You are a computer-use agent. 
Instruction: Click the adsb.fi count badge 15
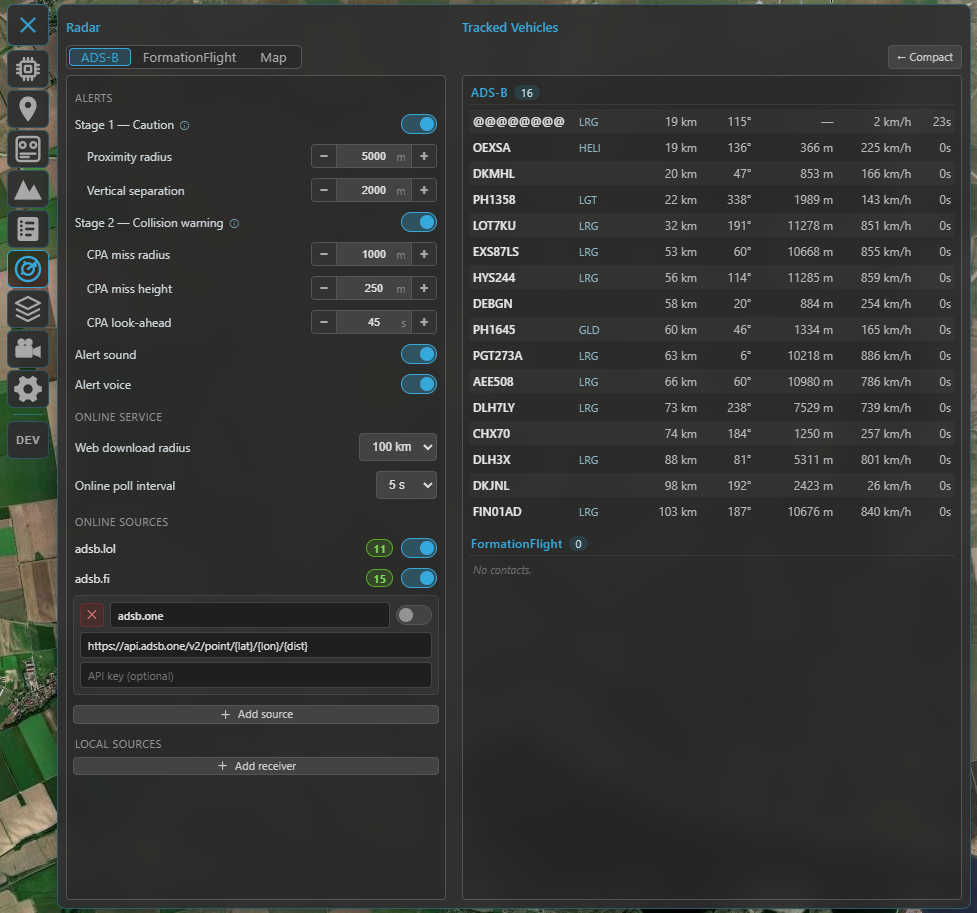point(379,578)
